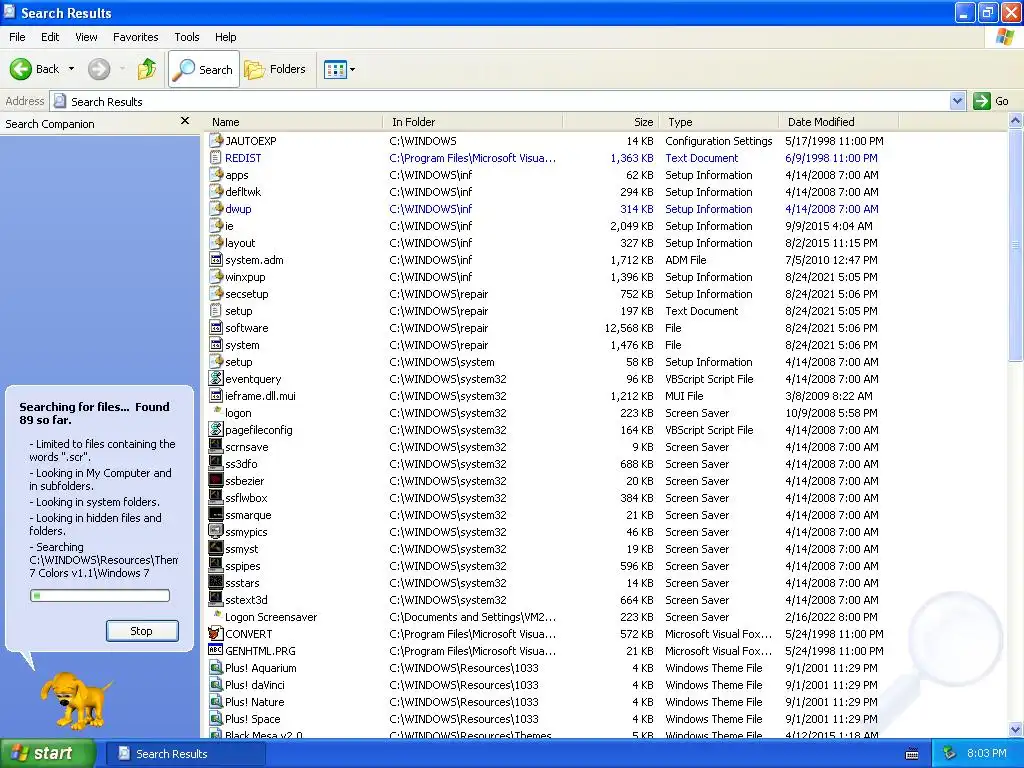Select the software file icon in repair
Image resolution: width=1024 pixels, height=768 pixels.
click(216, 327)
